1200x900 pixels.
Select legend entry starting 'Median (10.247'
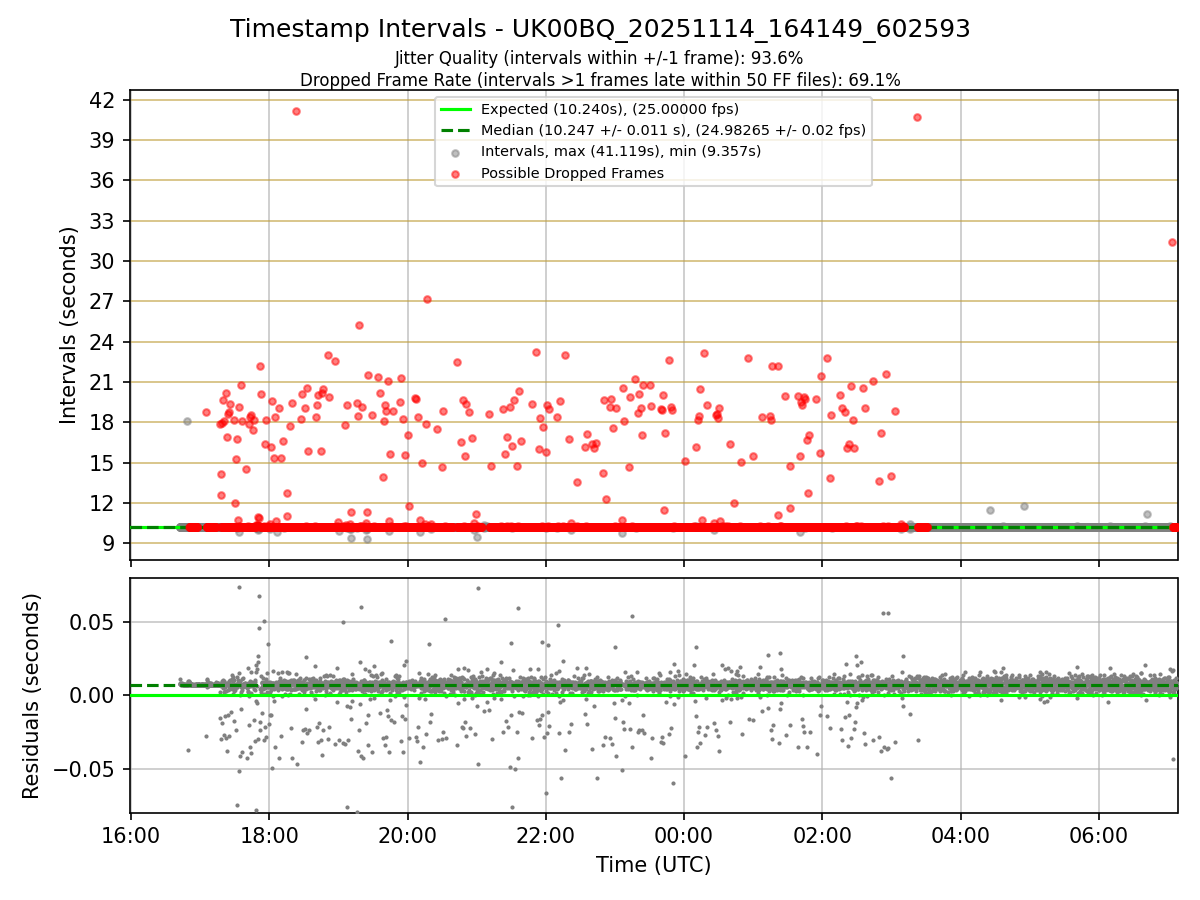pyautogui.click(x=673, y=130)
